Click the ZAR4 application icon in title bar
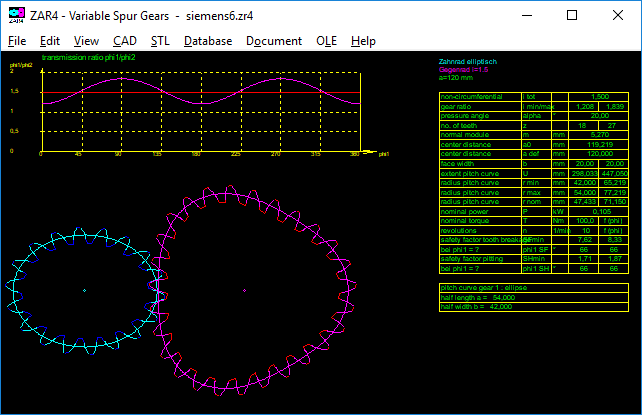The height and width of the screenshot is (415, 642). [14, 15]
